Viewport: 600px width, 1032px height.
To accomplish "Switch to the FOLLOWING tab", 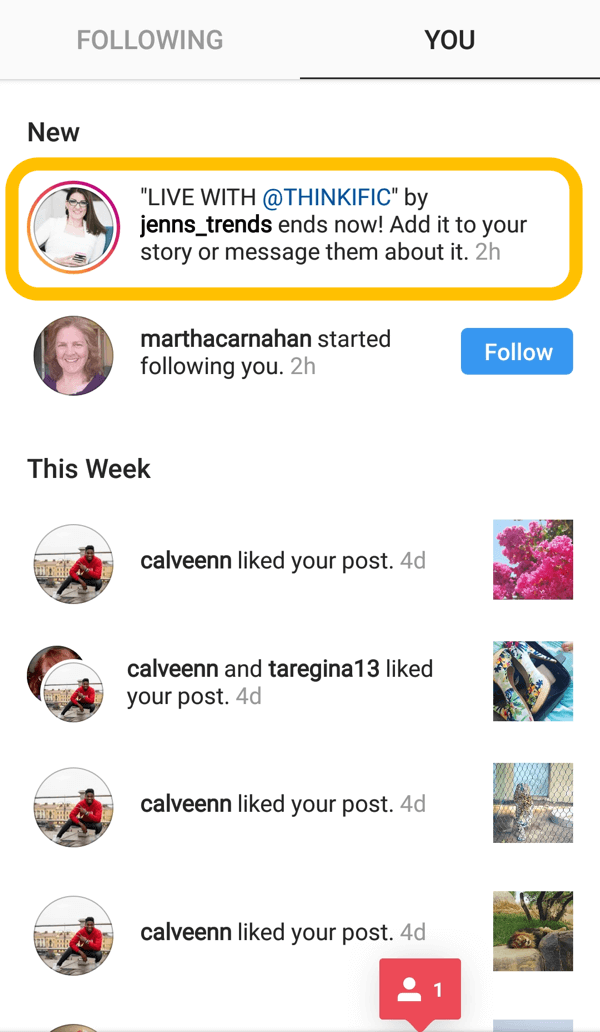I will (x=150, y=40).
